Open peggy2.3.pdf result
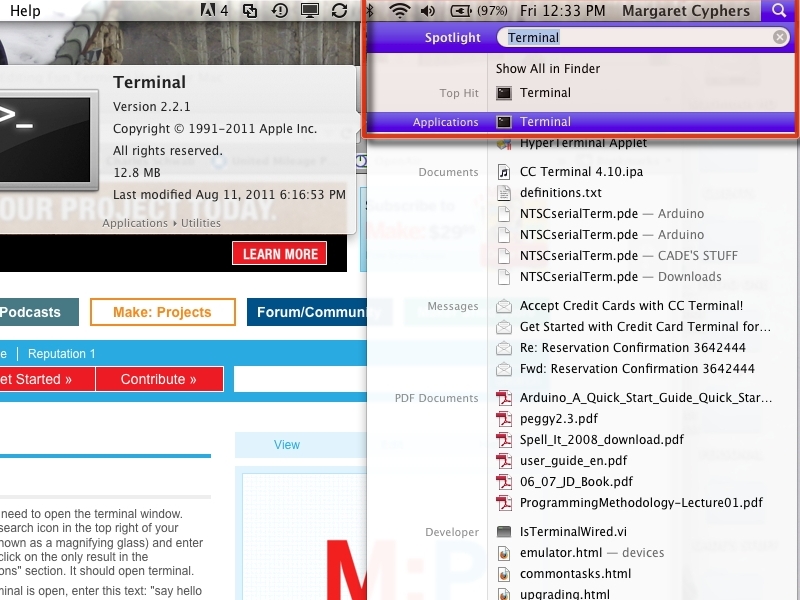The width and height of the screenshot is (800, 600). (559, 419)
